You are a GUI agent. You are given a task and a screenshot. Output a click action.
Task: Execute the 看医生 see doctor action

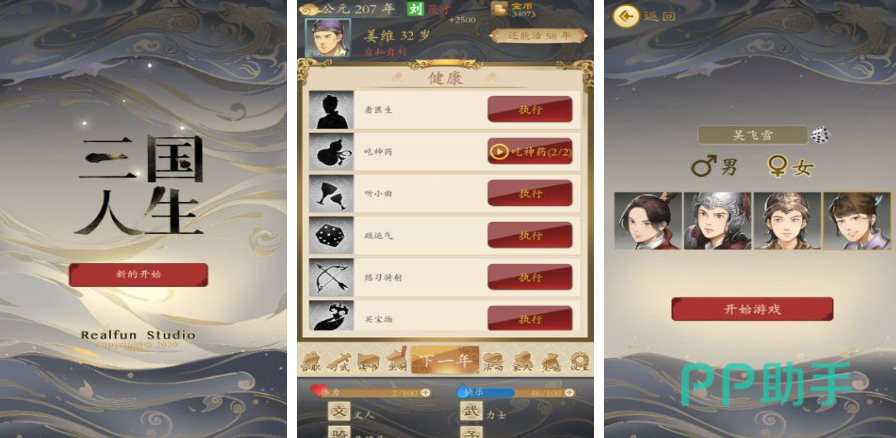[x=530, y=109]
